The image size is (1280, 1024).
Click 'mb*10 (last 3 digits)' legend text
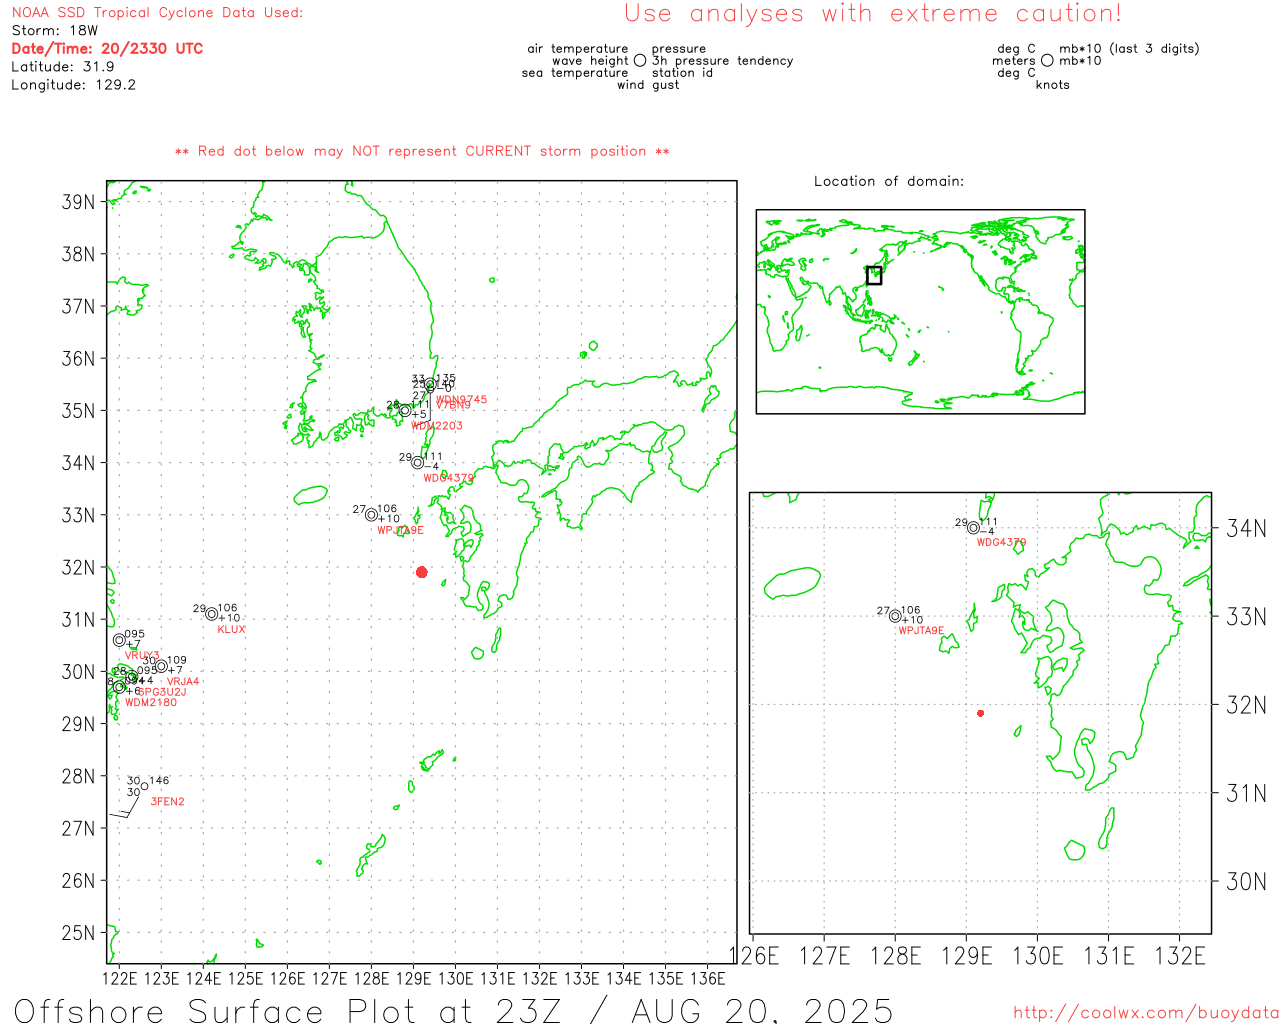point(1129,49)
